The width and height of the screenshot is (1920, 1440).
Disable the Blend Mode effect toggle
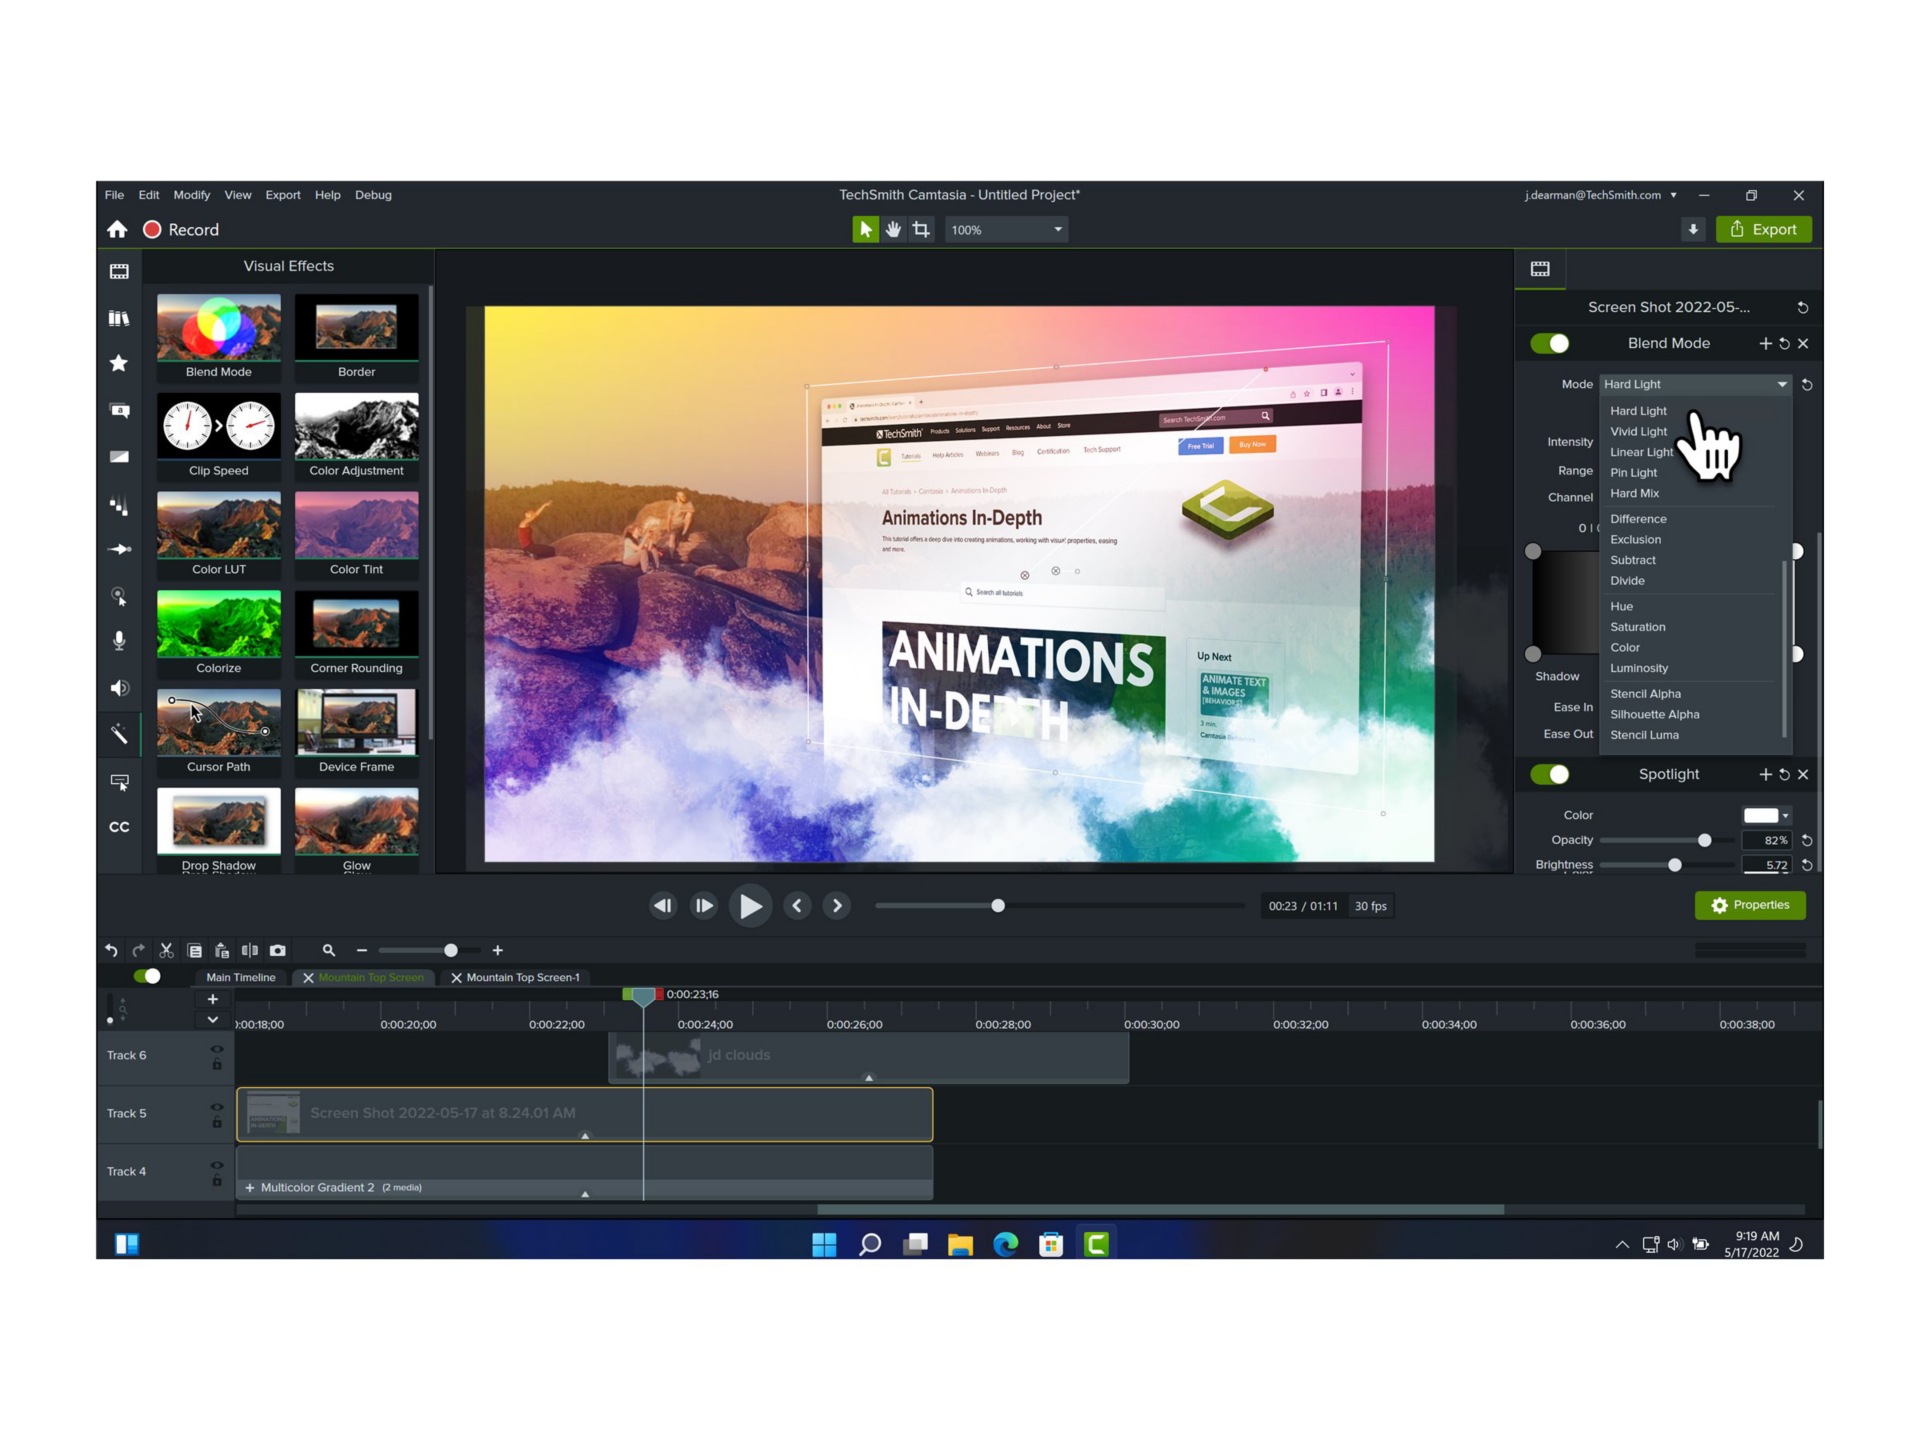point(1550,343)
